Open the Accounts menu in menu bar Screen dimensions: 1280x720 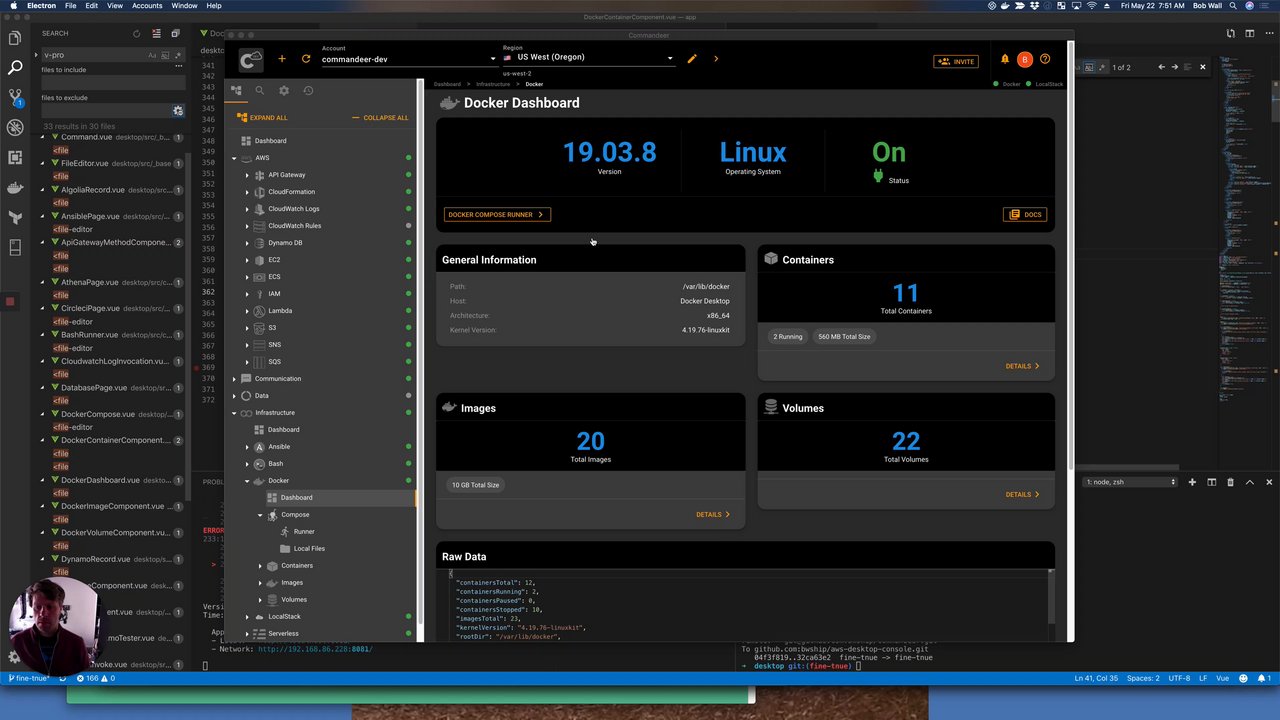(x=147, y=6)
